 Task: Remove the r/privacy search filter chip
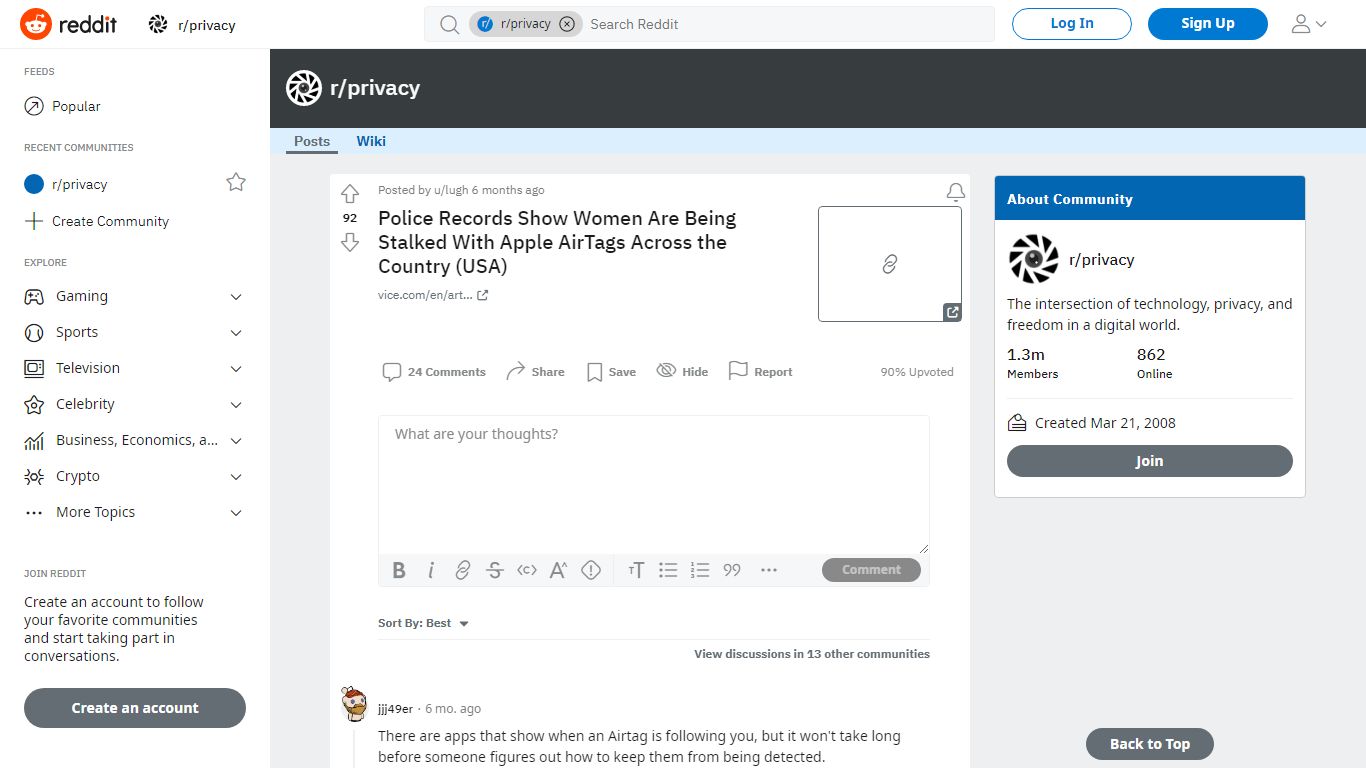[567, 24]
